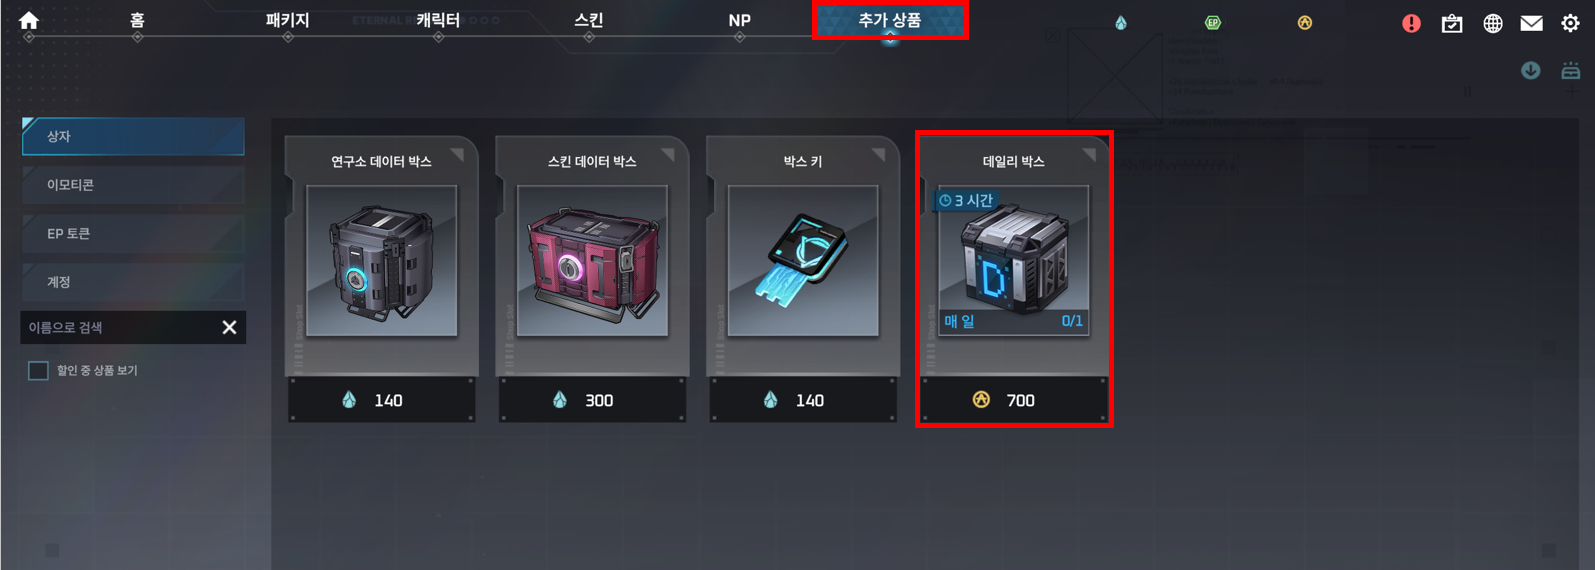Select the 박스 키 item thumbnail
The image size is (1595, 570).
click(803, 261)
